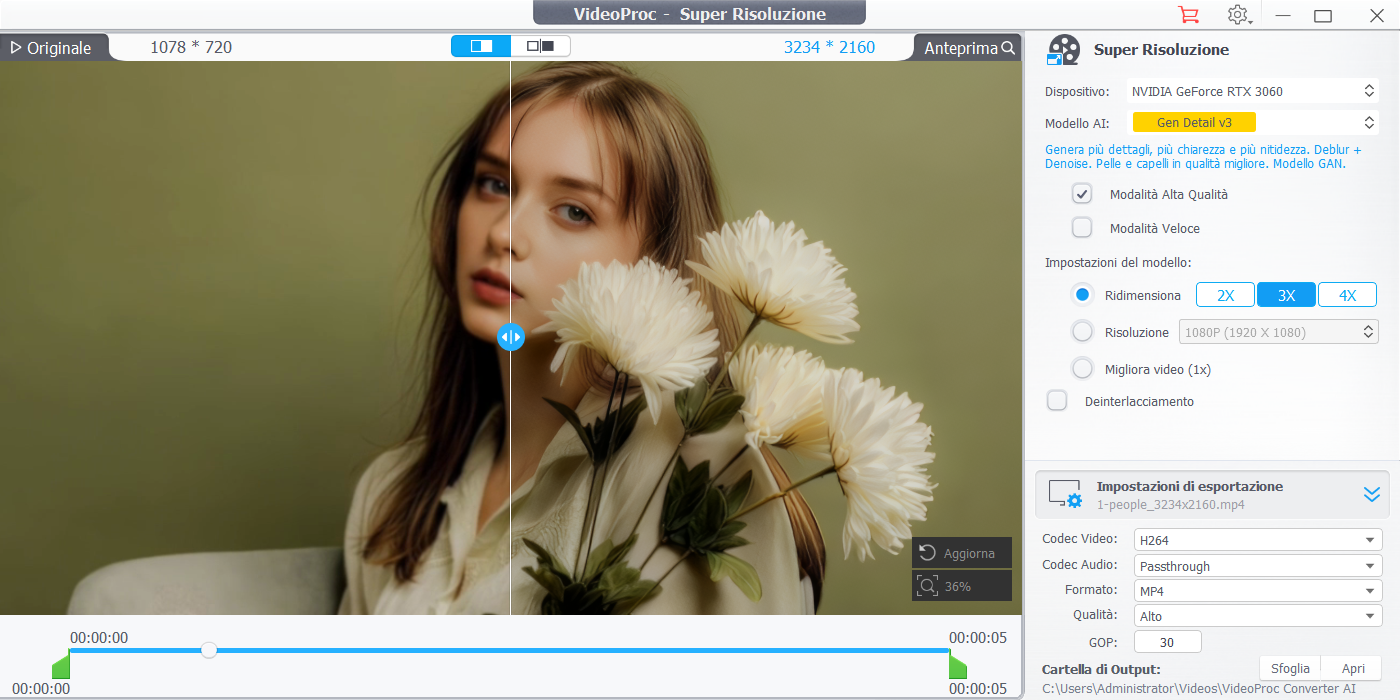
Task: Enable the Deinterlacciamento checkbox
Action: [x=1057, y=401]
